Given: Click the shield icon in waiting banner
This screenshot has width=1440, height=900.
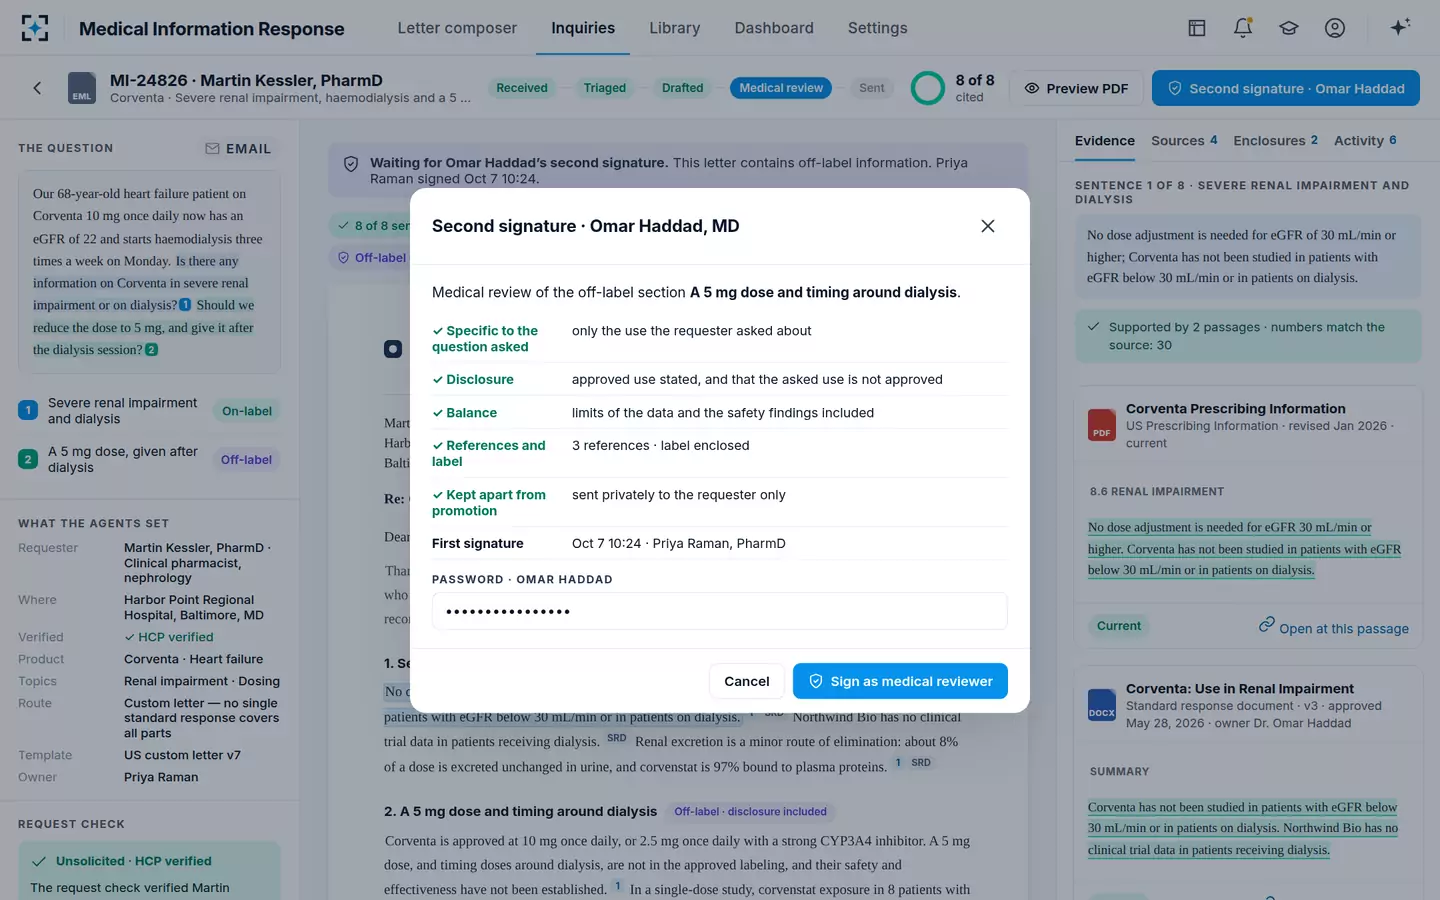Looking at the screenshot, I should tap(351, 164).
